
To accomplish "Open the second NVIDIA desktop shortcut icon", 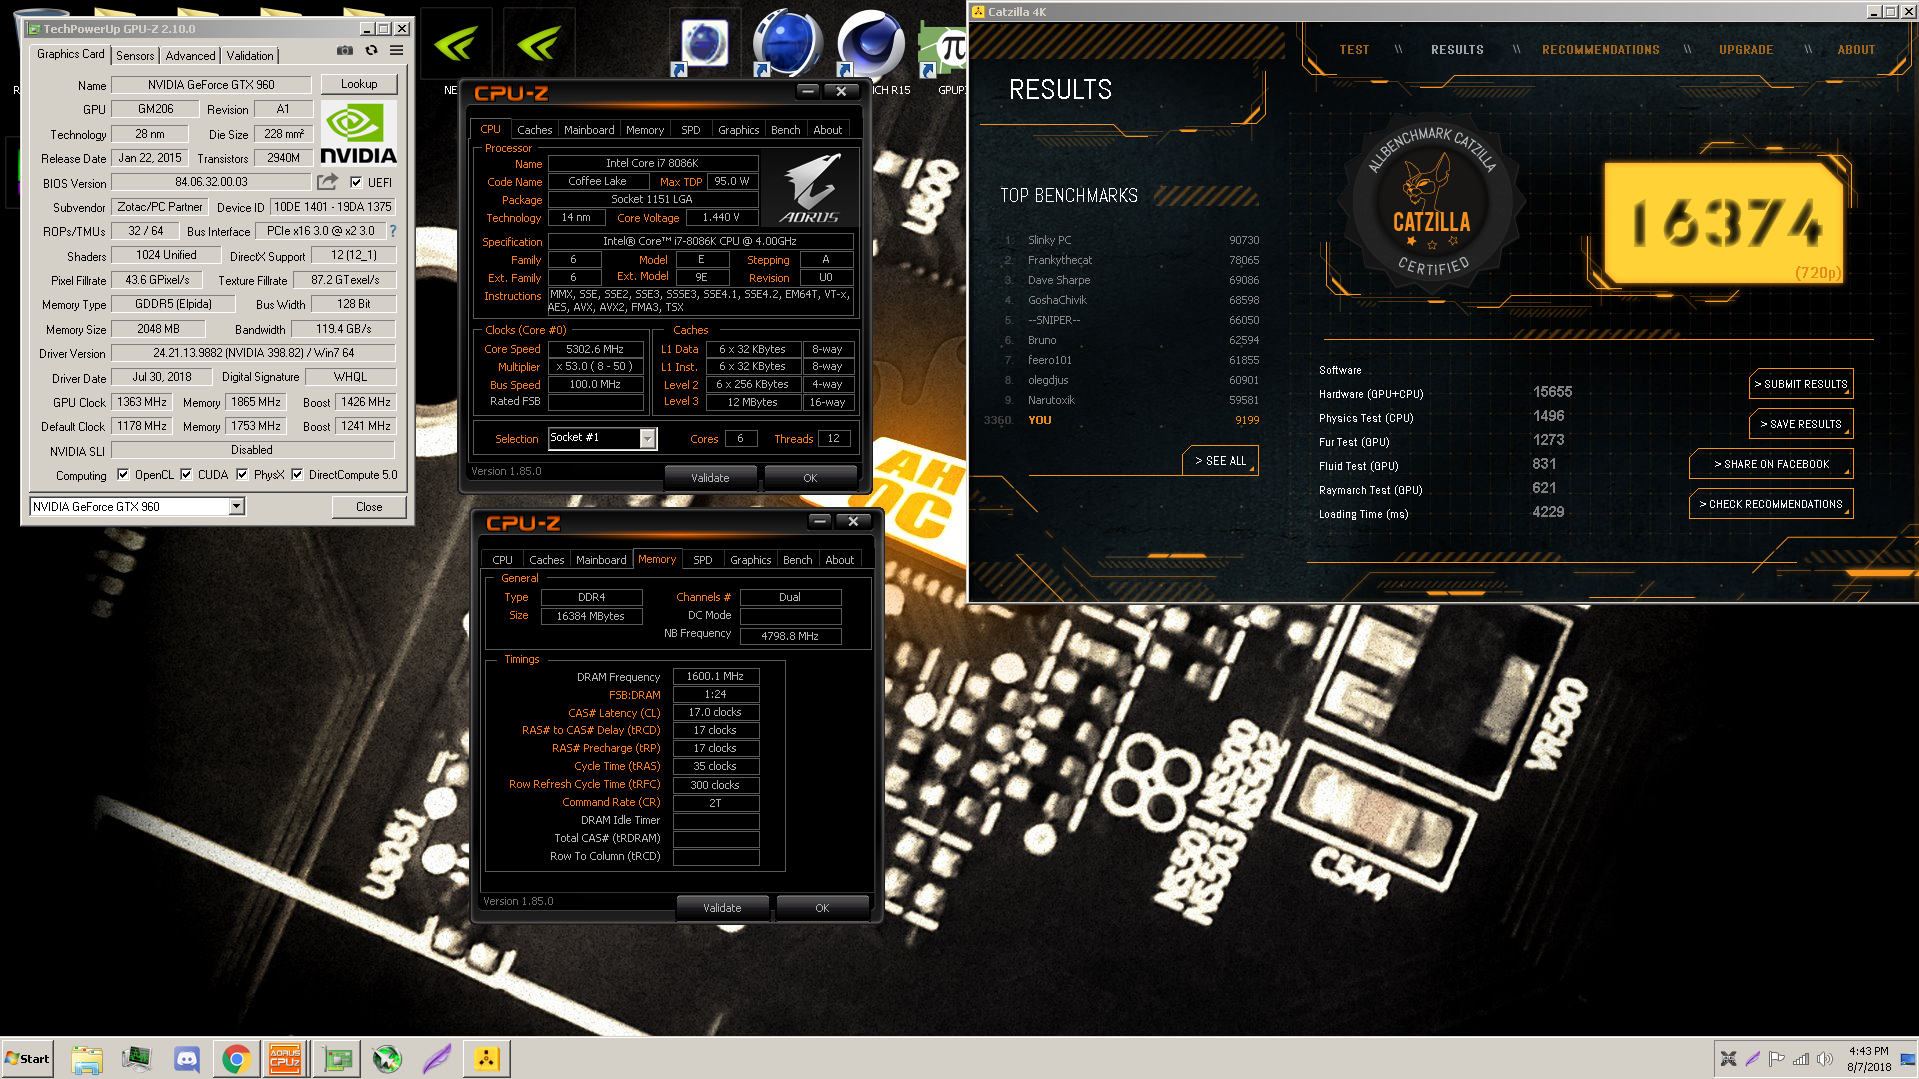I will [x=539, y=43].
